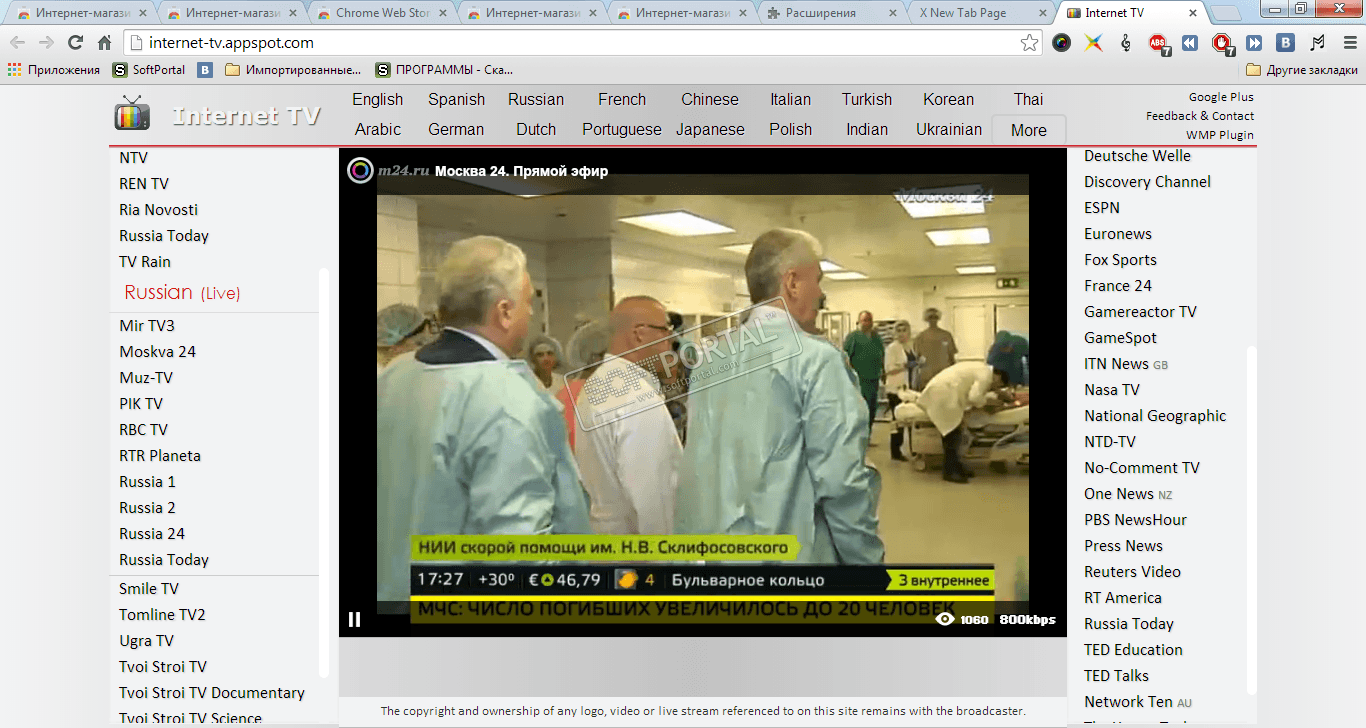Go forward with the browser forward arrow

click(46, 43)
